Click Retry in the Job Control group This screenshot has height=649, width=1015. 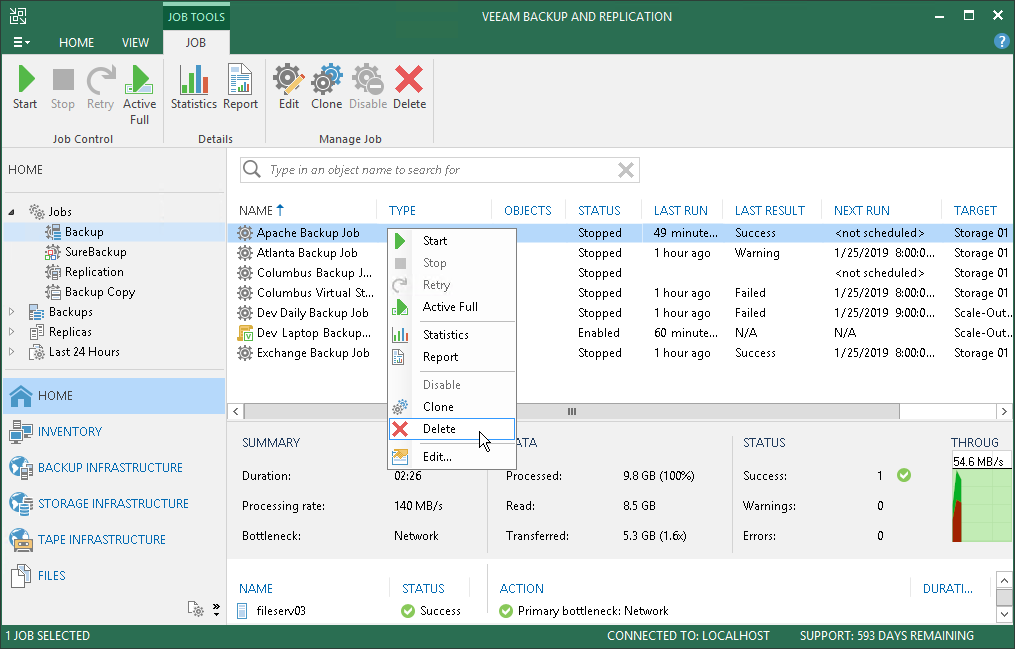[x=100, y=87]
